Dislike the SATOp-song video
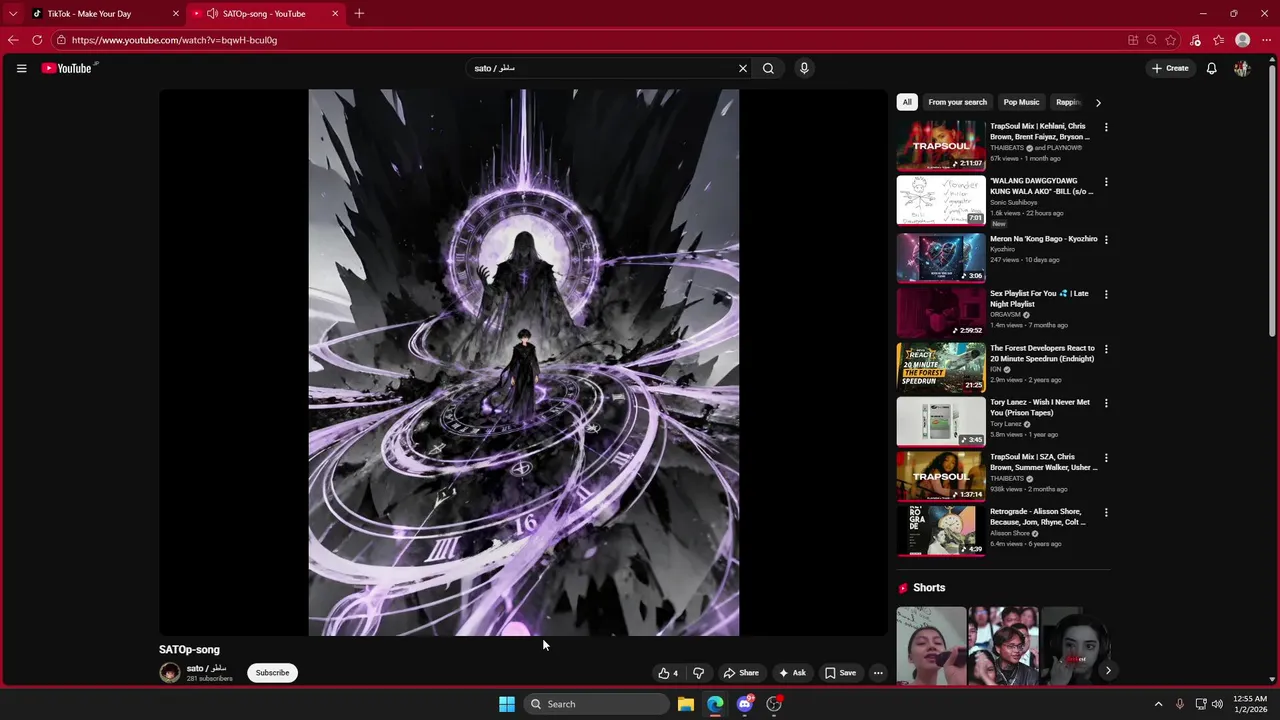The width and height of the screenshot is (1280, 720). point(699,673)
